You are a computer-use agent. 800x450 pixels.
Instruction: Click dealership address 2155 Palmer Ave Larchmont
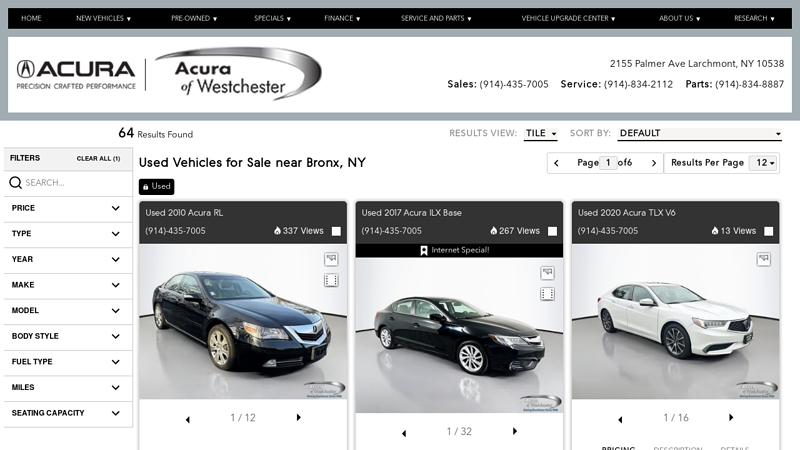(697, 64)
